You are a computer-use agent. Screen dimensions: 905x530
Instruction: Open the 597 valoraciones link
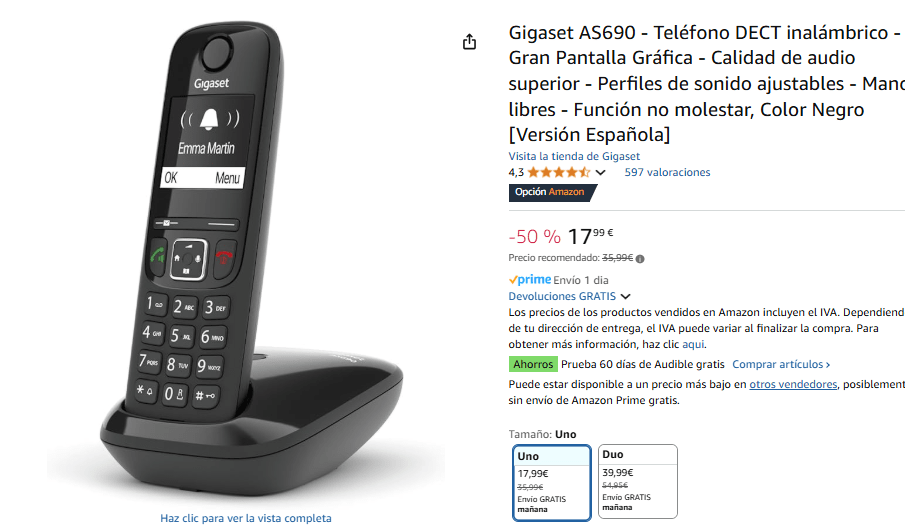[x=667, y=172]
